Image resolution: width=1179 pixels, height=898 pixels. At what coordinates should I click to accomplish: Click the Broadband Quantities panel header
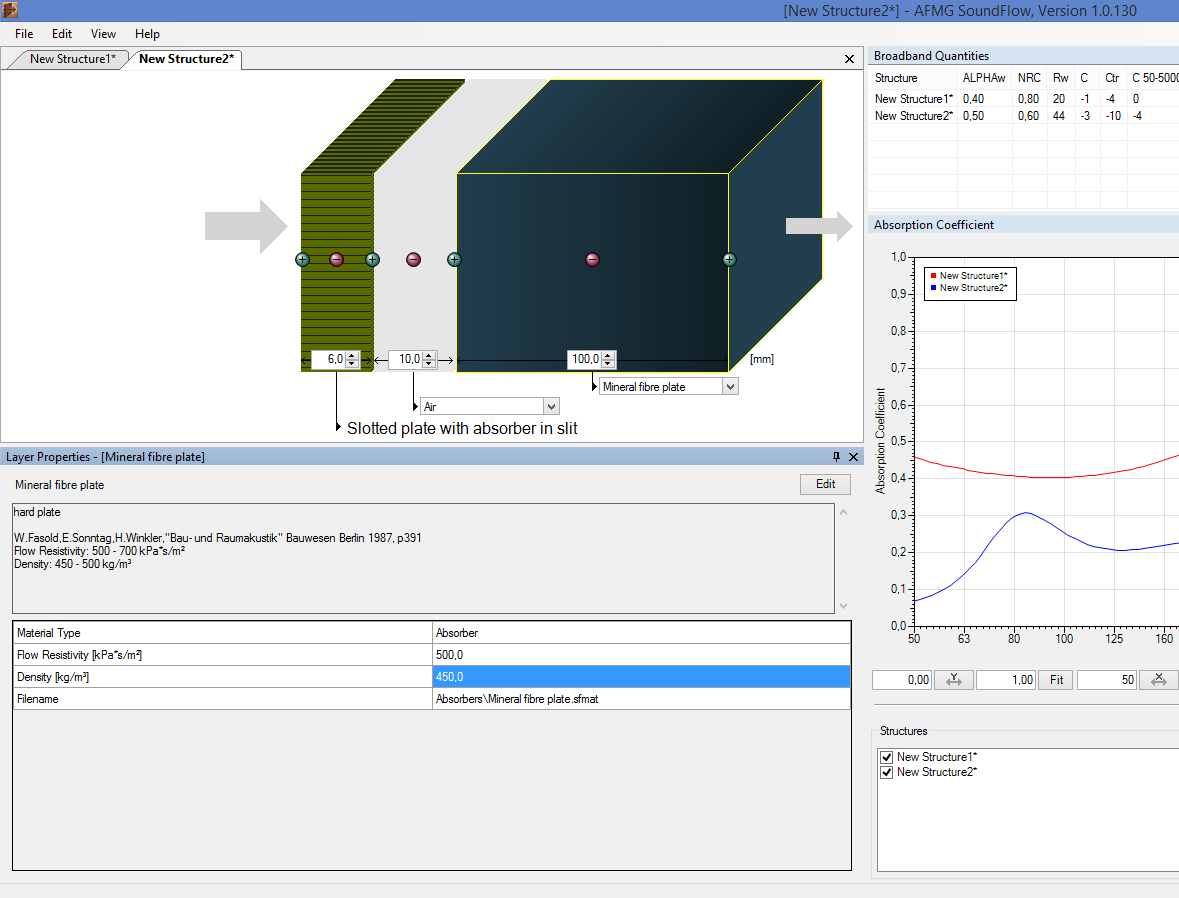tap(1023, 56)
